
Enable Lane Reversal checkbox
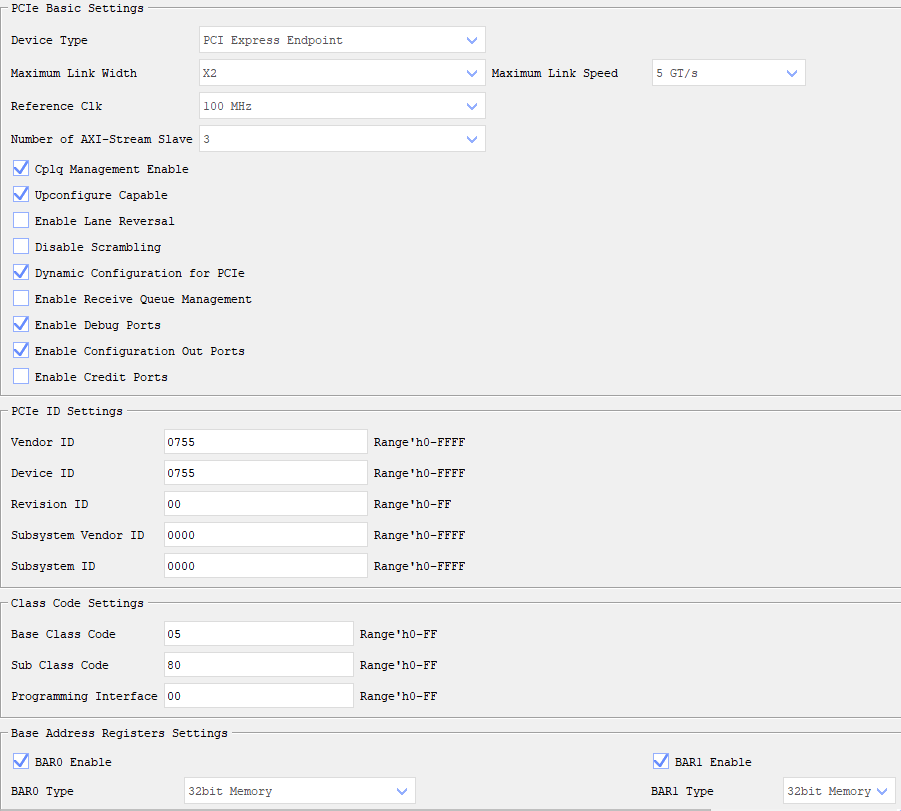21,221
